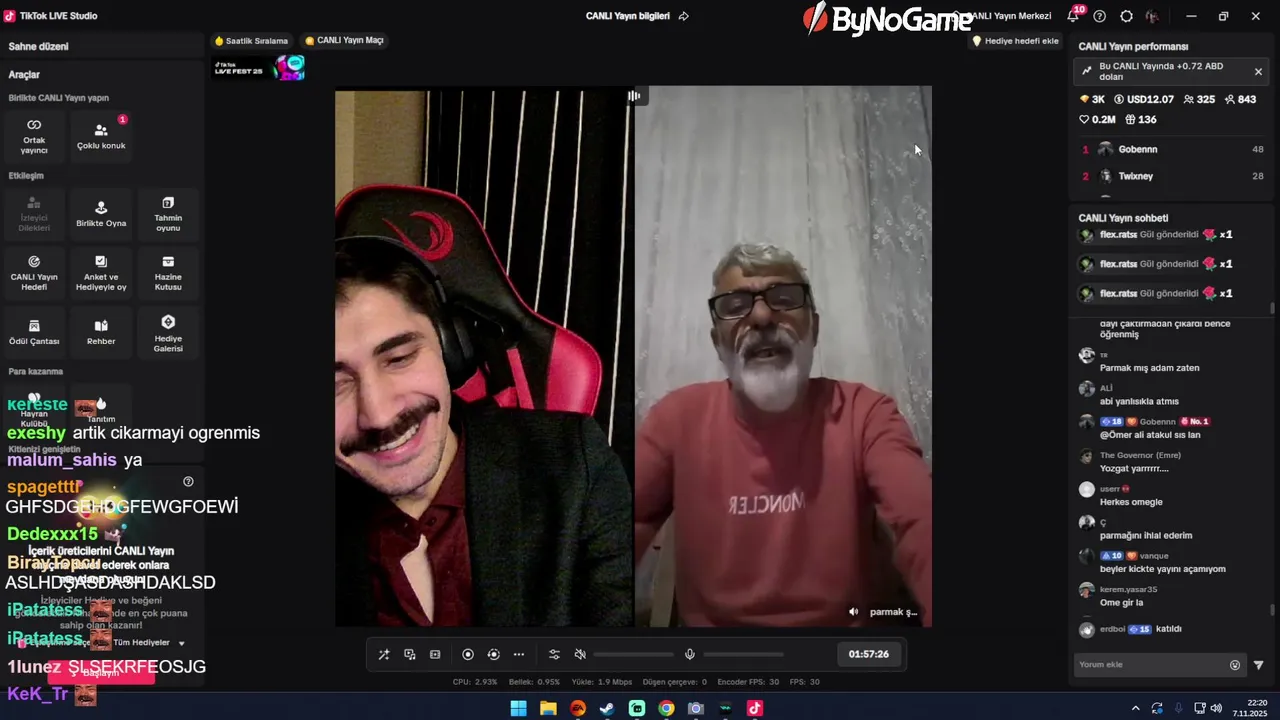
Task: Adjust the speaker volume slider
Action: (x=633, y=654)
